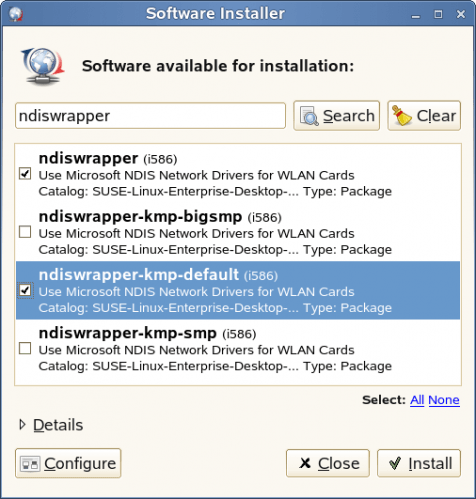
Task: Uncheck the ndiswrapper-kmp-default checkbox
Action: coord(25,290)
